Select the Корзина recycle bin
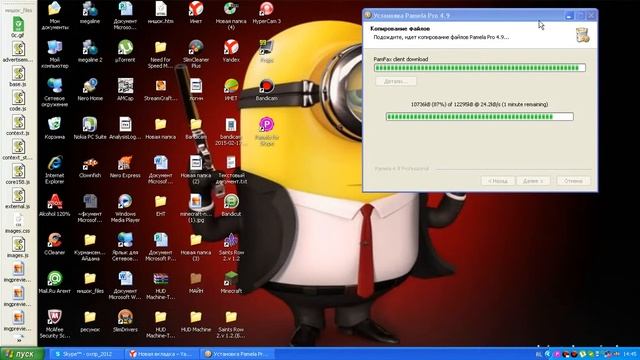 pyautogui.click(x=55, y=128)
